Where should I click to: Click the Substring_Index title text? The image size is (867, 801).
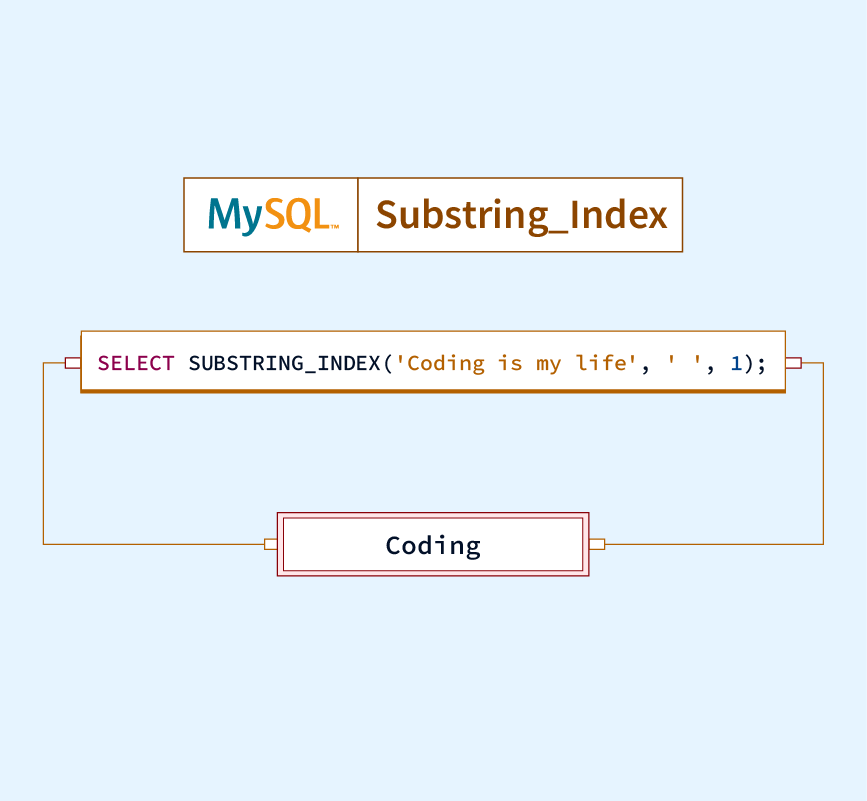[x=521, y=215]
